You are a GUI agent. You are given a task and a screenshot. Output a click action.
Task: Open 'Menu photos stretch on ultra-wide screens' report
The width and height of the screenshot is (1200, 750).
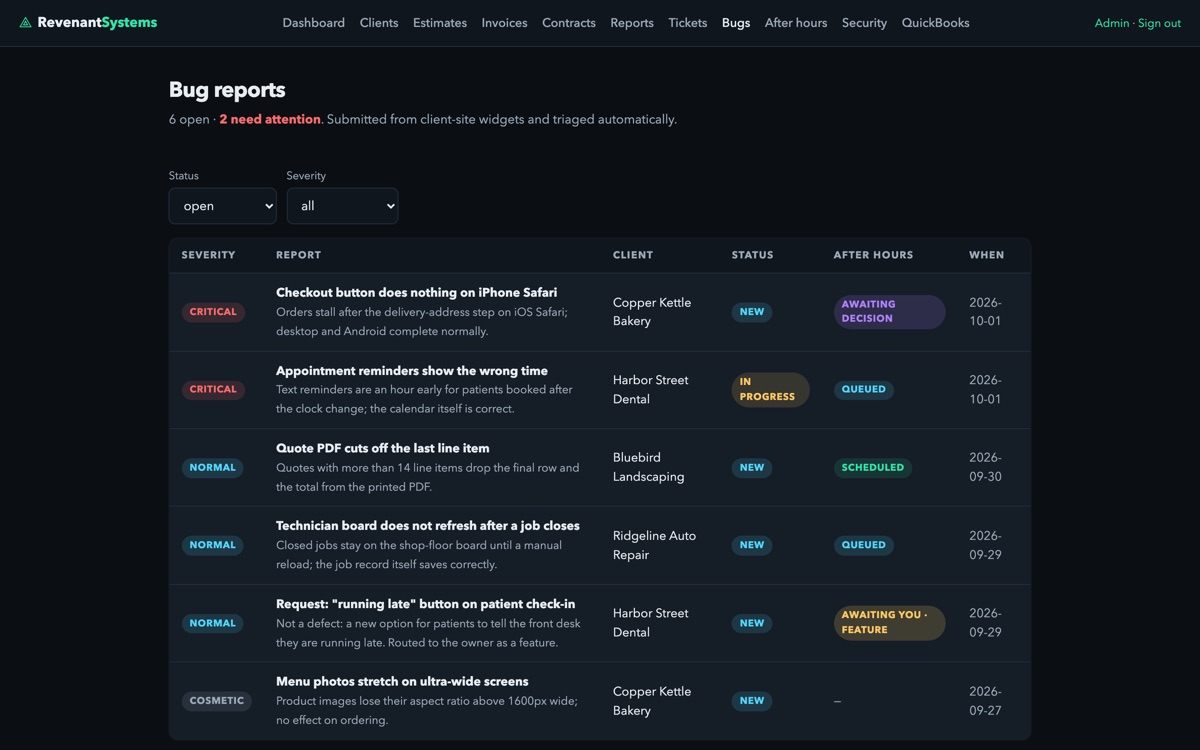click(x=402, y=681)
